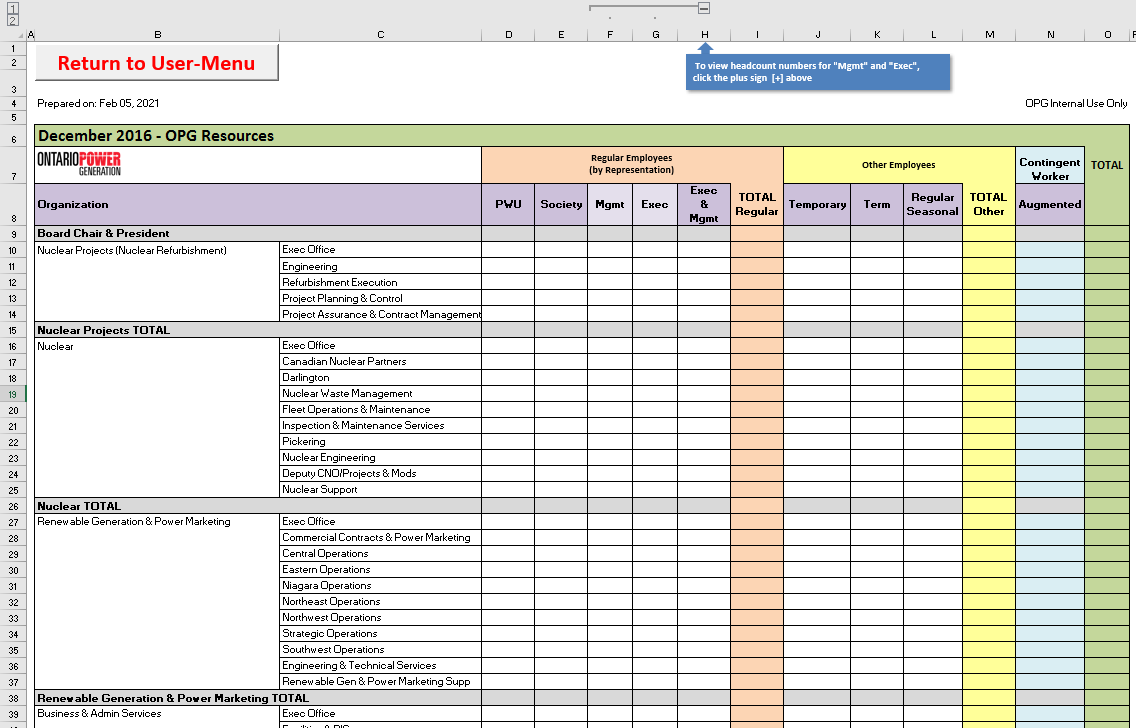
Task: Select 'Nuclear Projects (Nuclear Refurbishment)' cell
Action: pos(157,251)
